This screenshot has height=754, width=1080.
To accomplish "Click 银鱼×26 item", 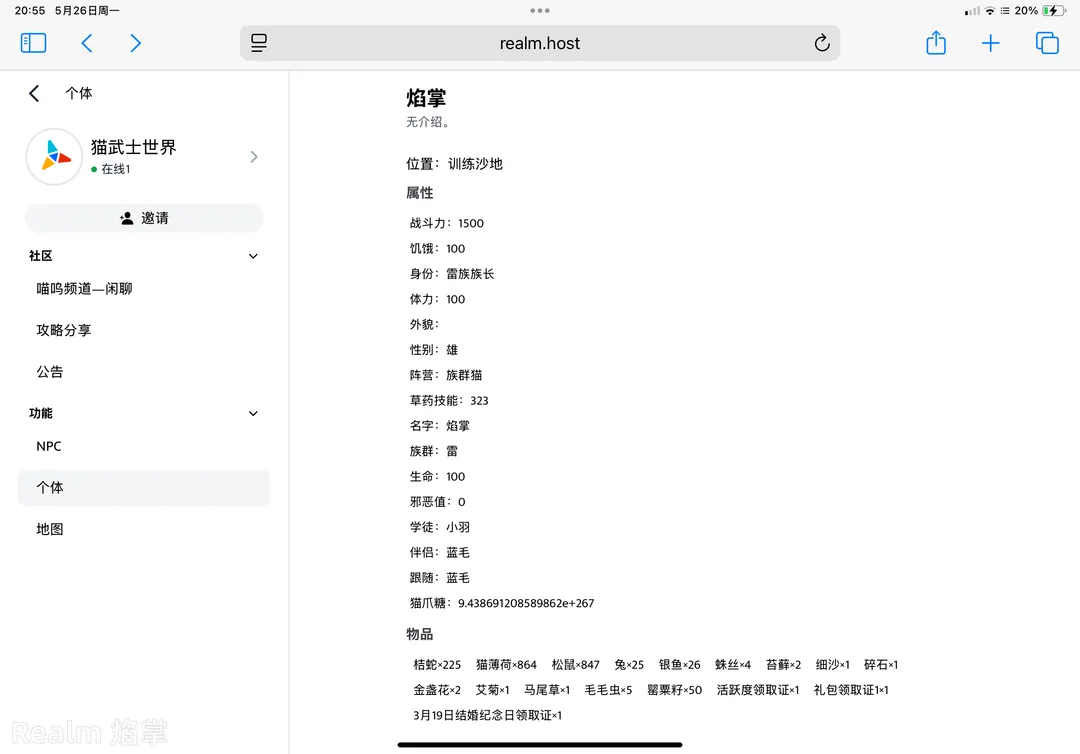I will [679, 664].
